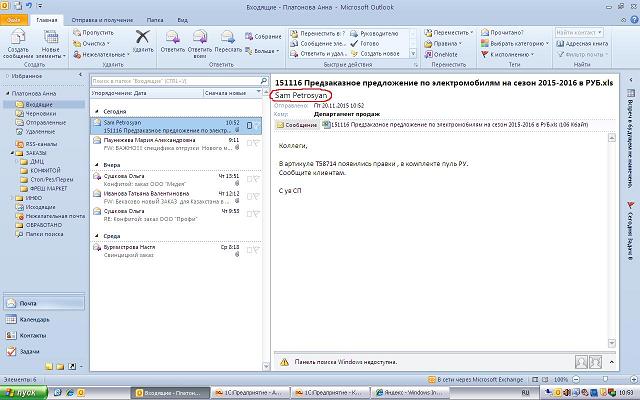This screenshot has width=640, height=400.
Task: Forward the message with Переслать
Action: point(228,41)
